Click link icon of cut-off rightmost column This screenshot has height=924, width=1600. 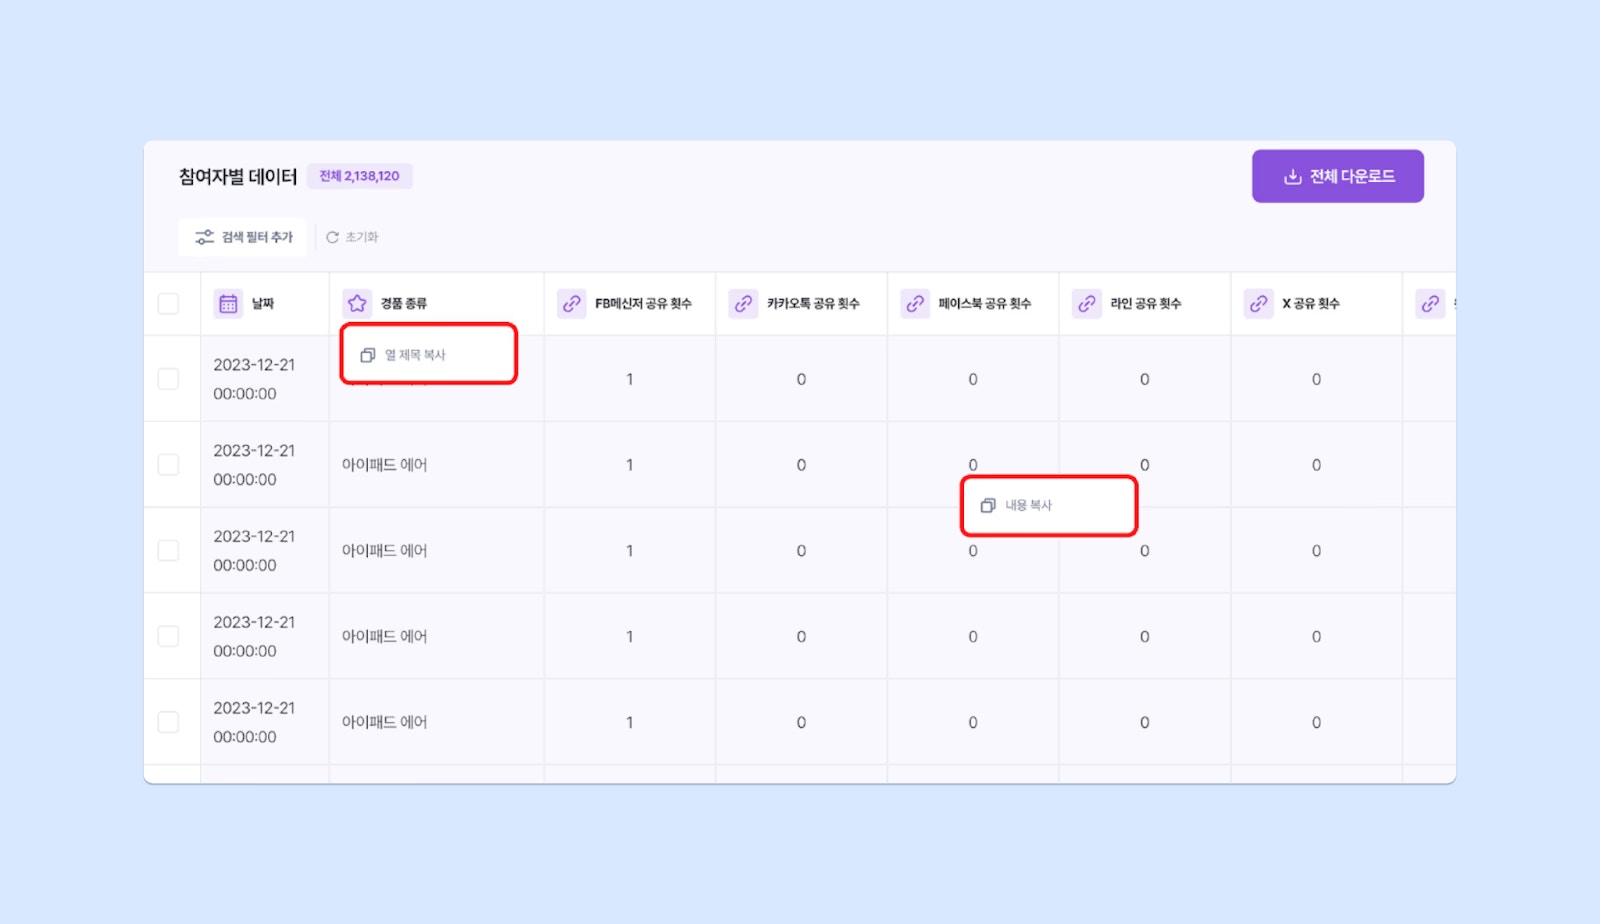[1431, 303]
